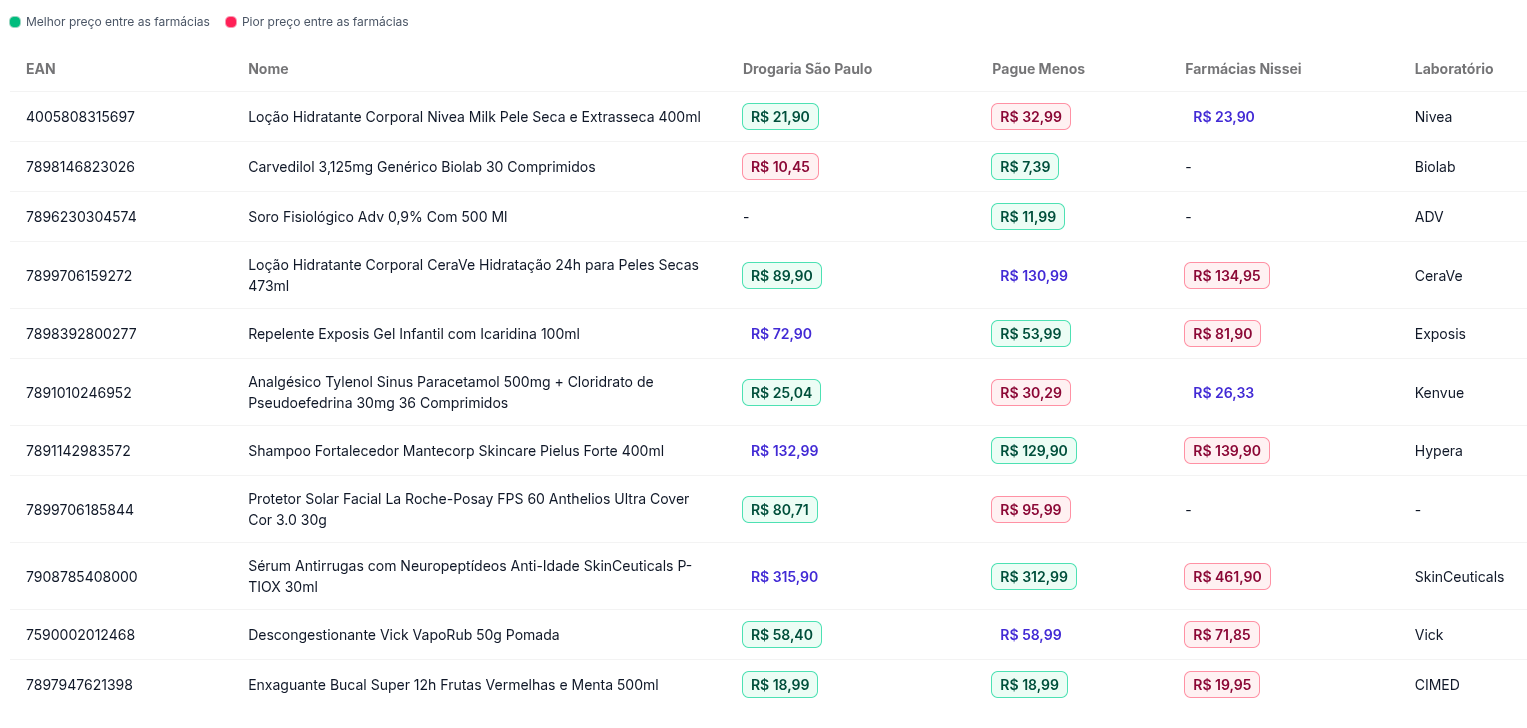Click product name 'Repelente Exposis Gel Infantil'
1527x728 pixels.
click(x=414, y=334)
